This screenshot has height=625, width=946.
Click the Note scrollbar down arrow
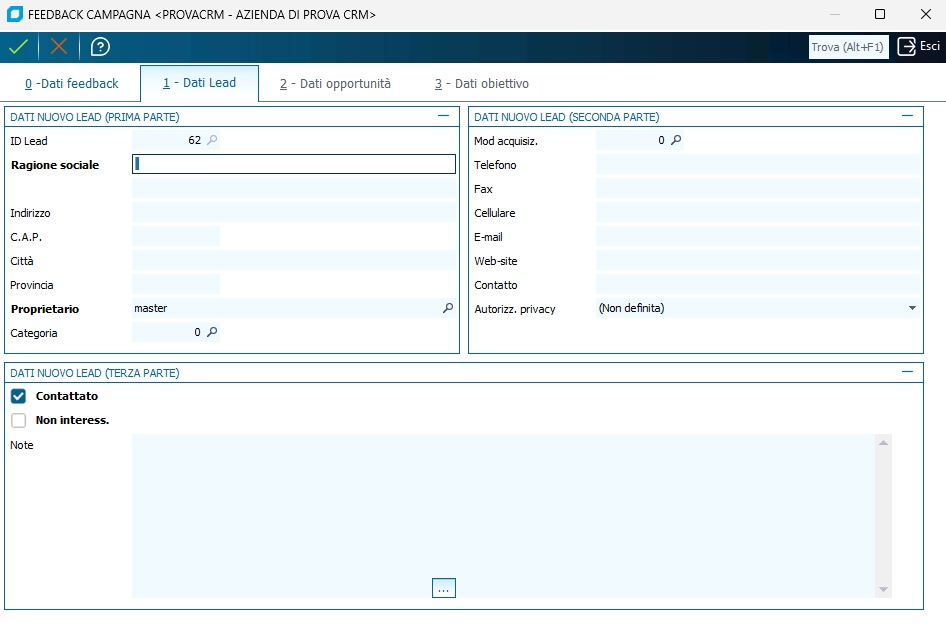coord(883,589)
